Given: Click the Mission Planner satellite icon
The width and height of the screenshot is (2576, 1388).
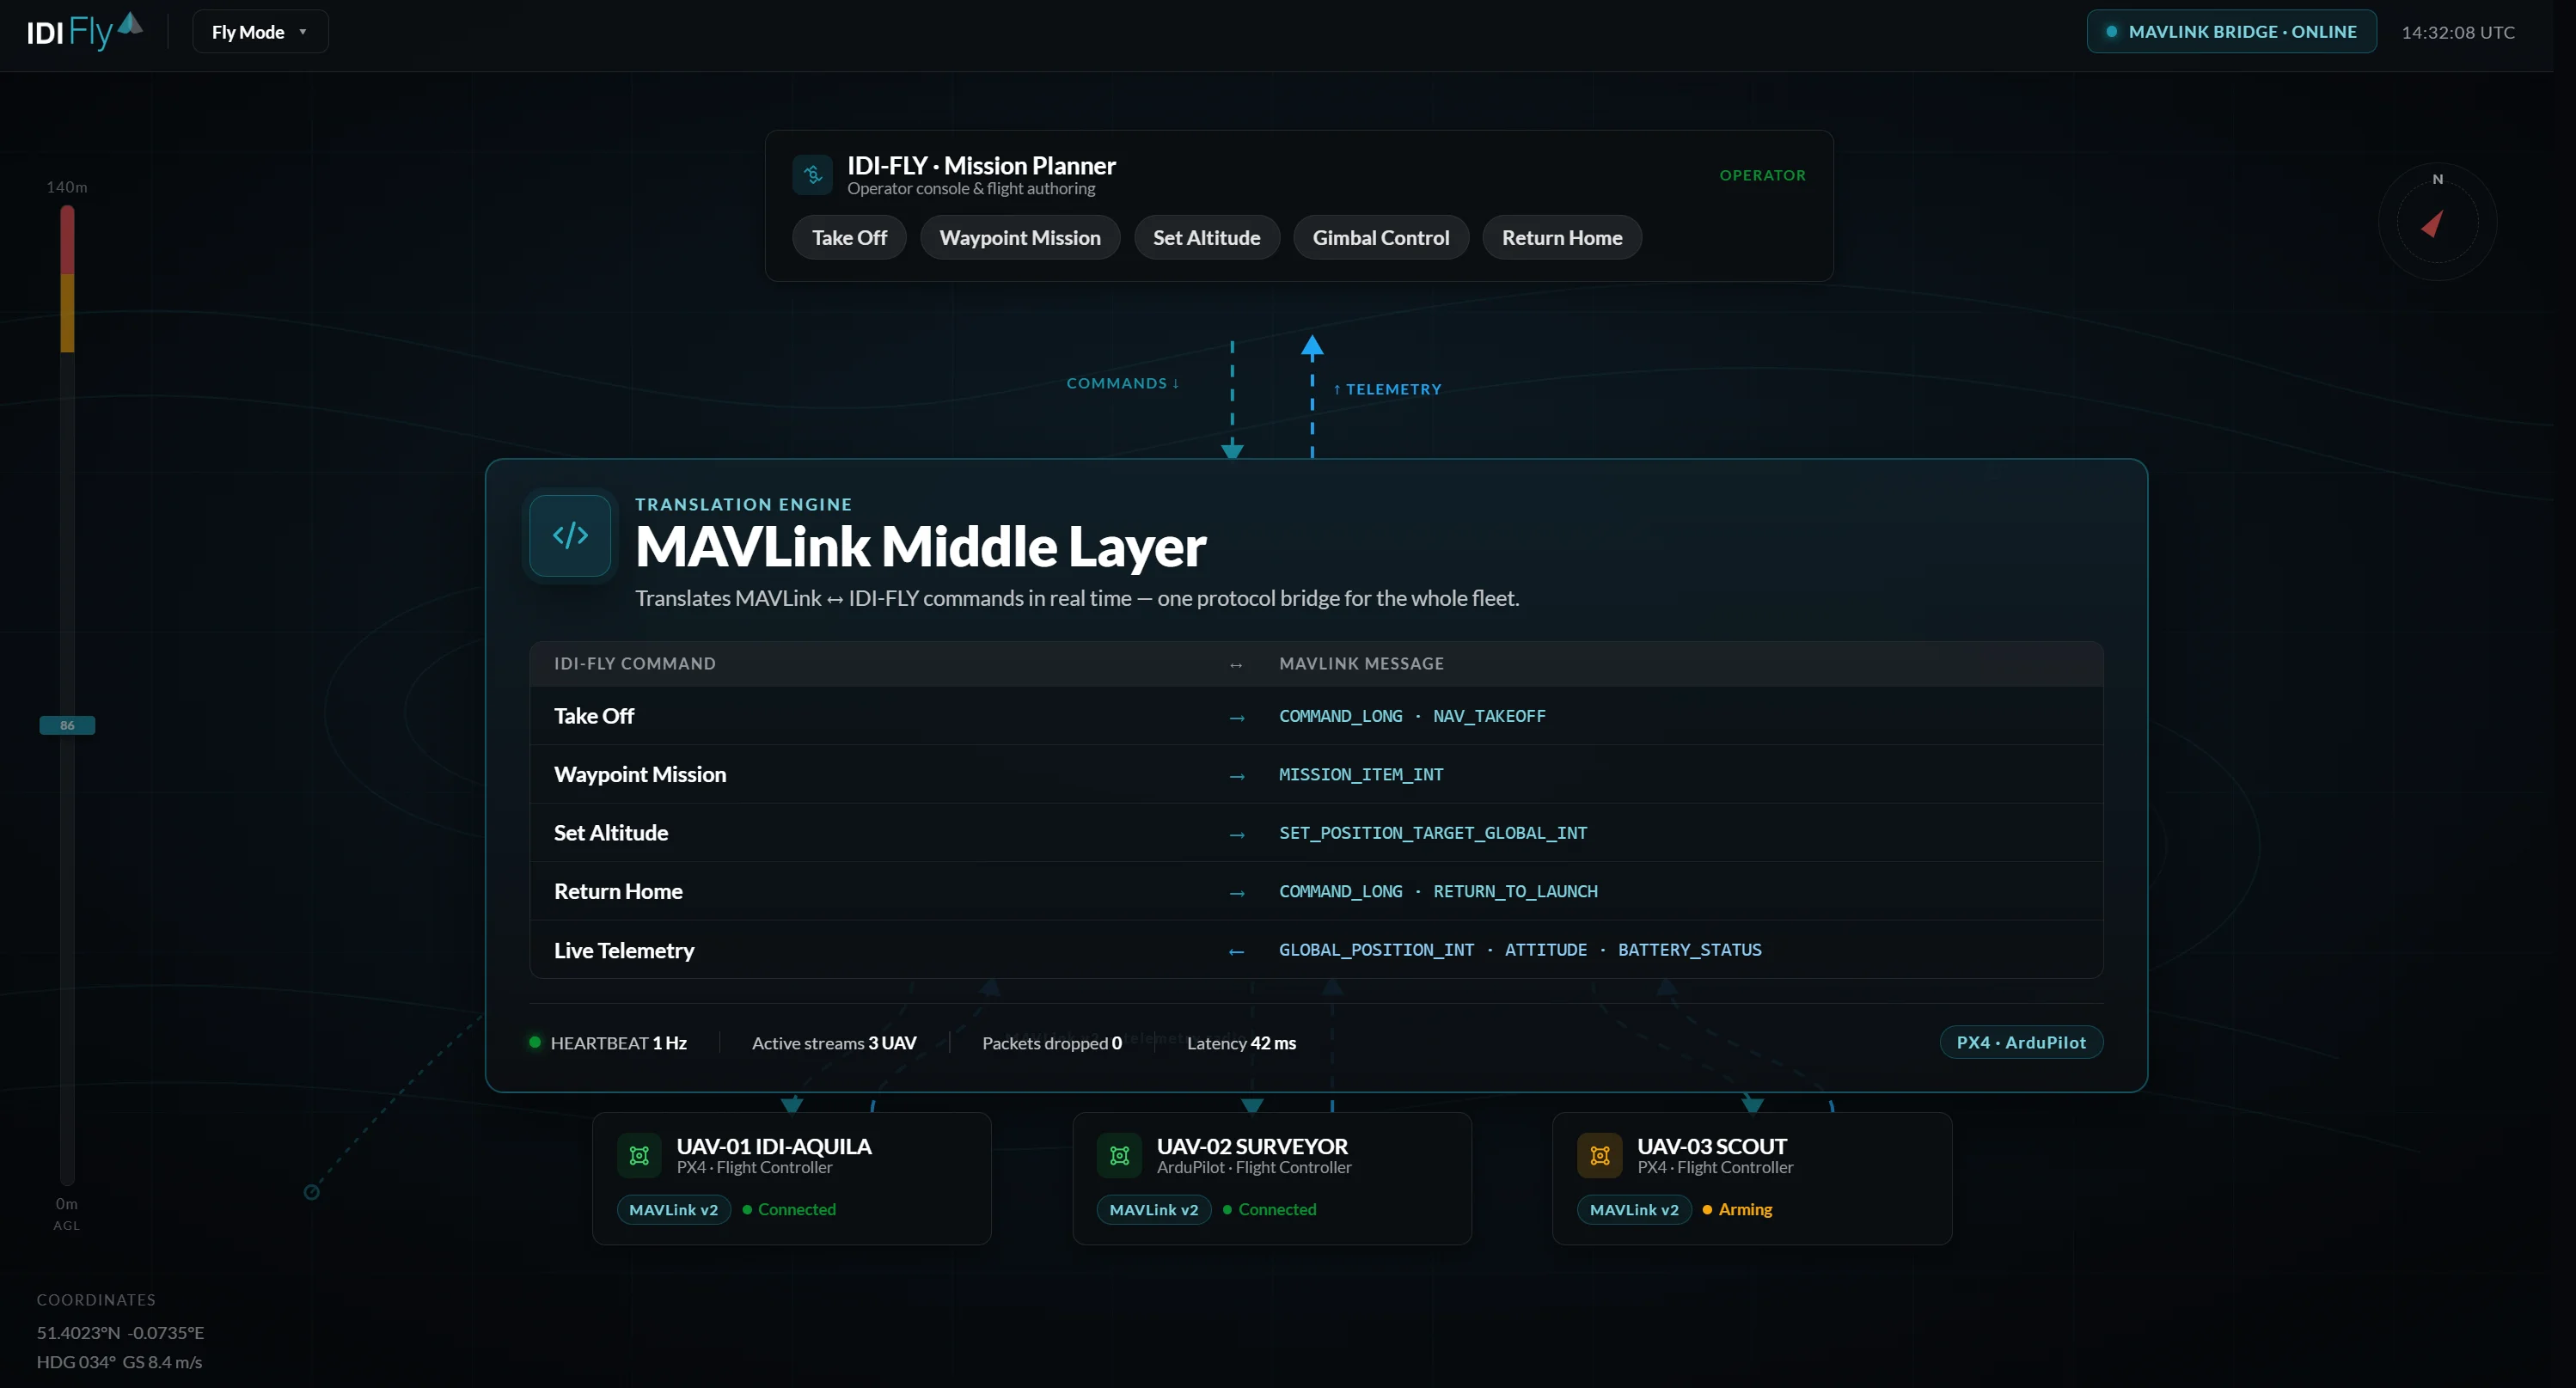Looking at the screenshot, I should click(x=812, y=175).
